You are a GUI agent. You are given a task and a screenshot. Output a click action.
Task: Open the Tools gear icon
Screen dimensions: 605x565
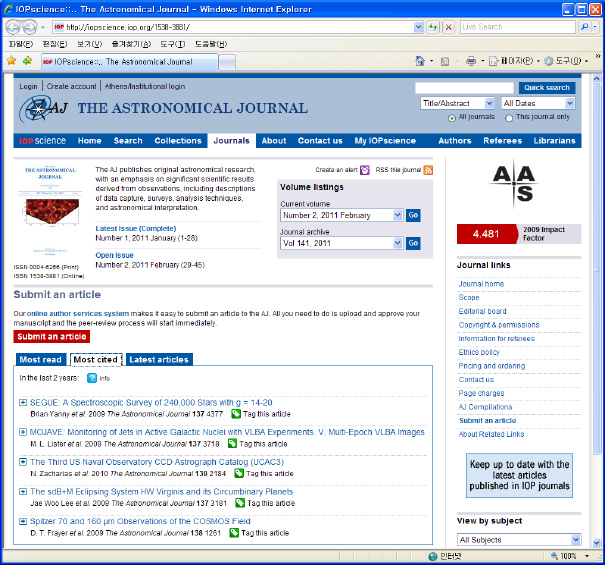click(x=549, y=61)
